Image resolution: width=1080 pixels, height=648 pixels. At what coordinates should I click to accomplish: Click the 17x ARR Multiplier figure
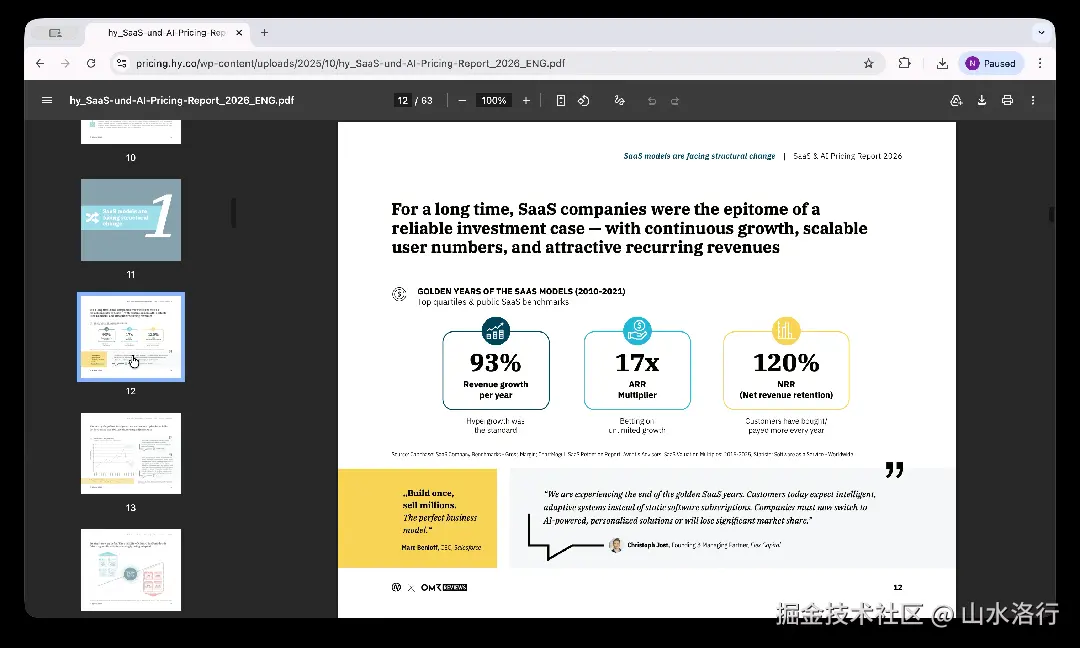(x=637, y=363)
